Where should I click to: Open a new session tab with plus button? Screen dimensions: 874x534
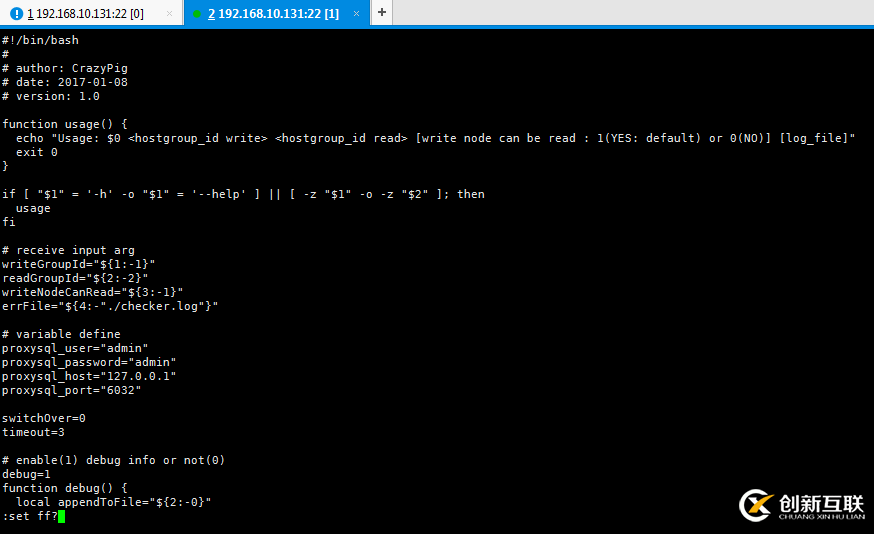click(382, 12)
